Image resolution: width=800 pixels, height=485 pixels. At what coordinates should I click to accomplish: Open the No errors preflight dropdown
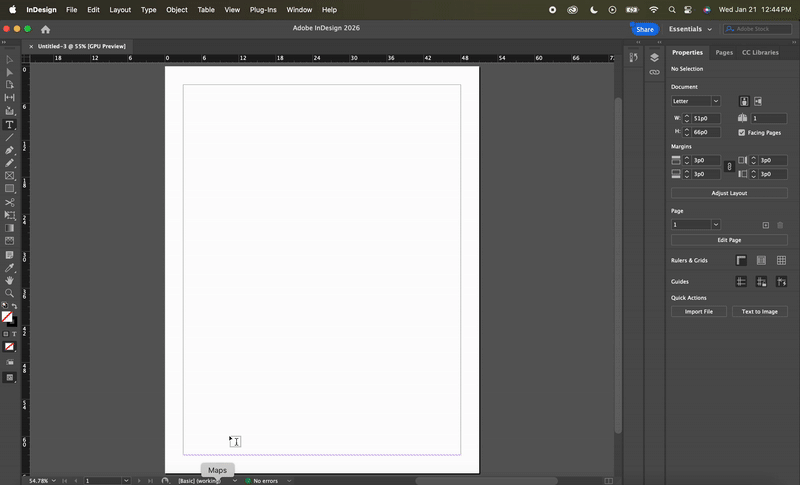(289, 480)
